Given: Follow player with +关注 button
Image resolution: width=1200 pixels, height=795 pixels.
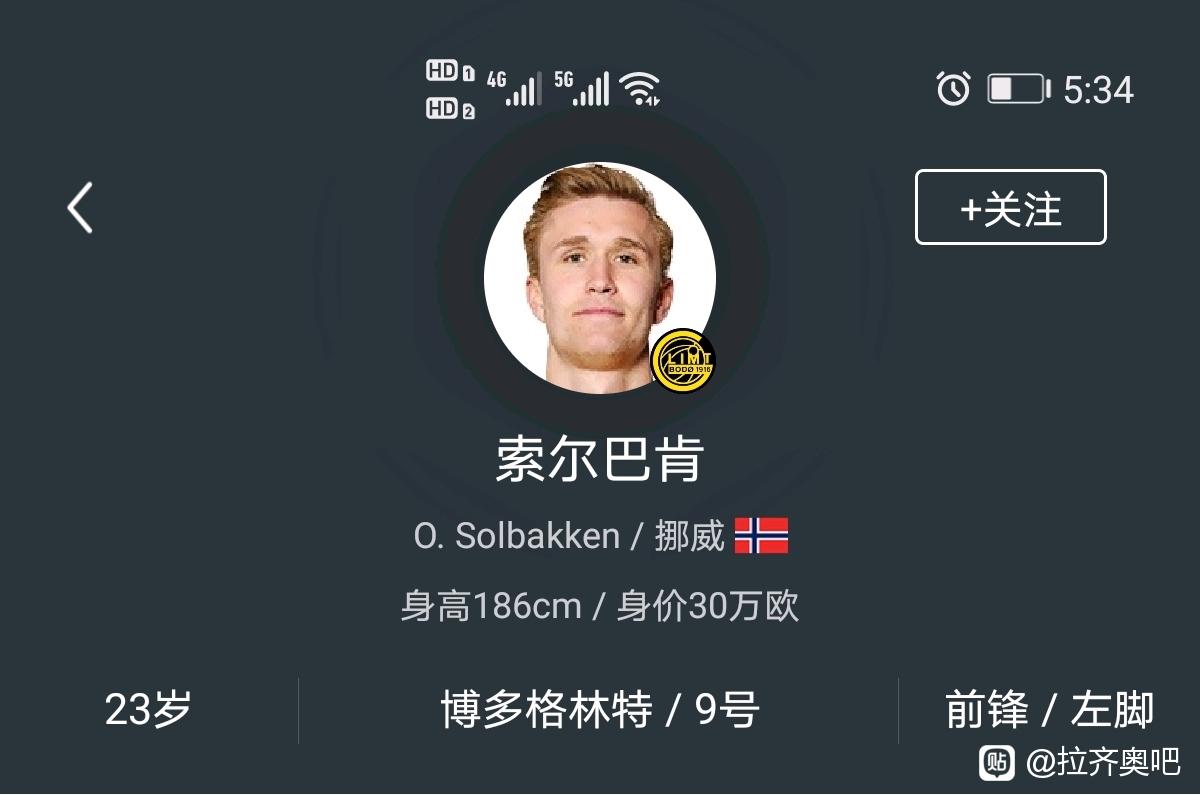Looking at the screenshot, I should coord(1011,208).
